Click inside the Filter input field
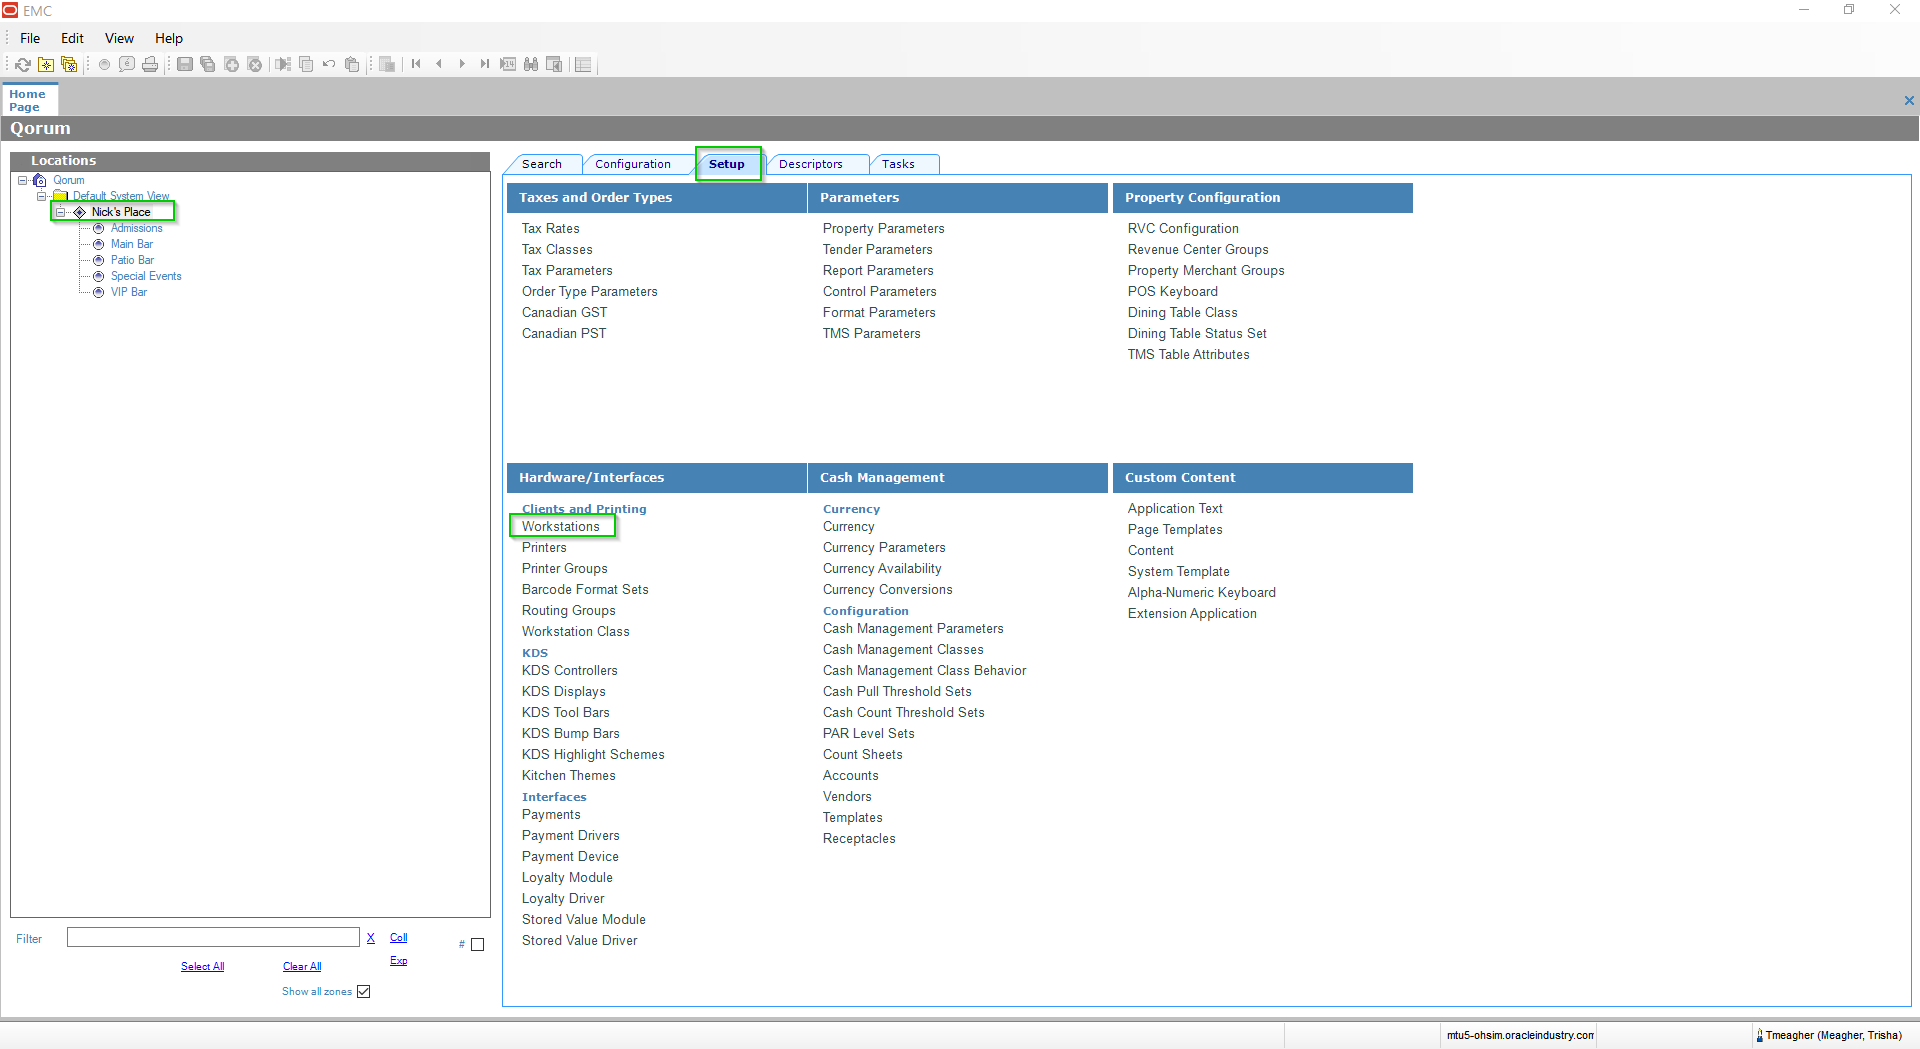This screenshot has width=1920, height=1049. [213, 937]
